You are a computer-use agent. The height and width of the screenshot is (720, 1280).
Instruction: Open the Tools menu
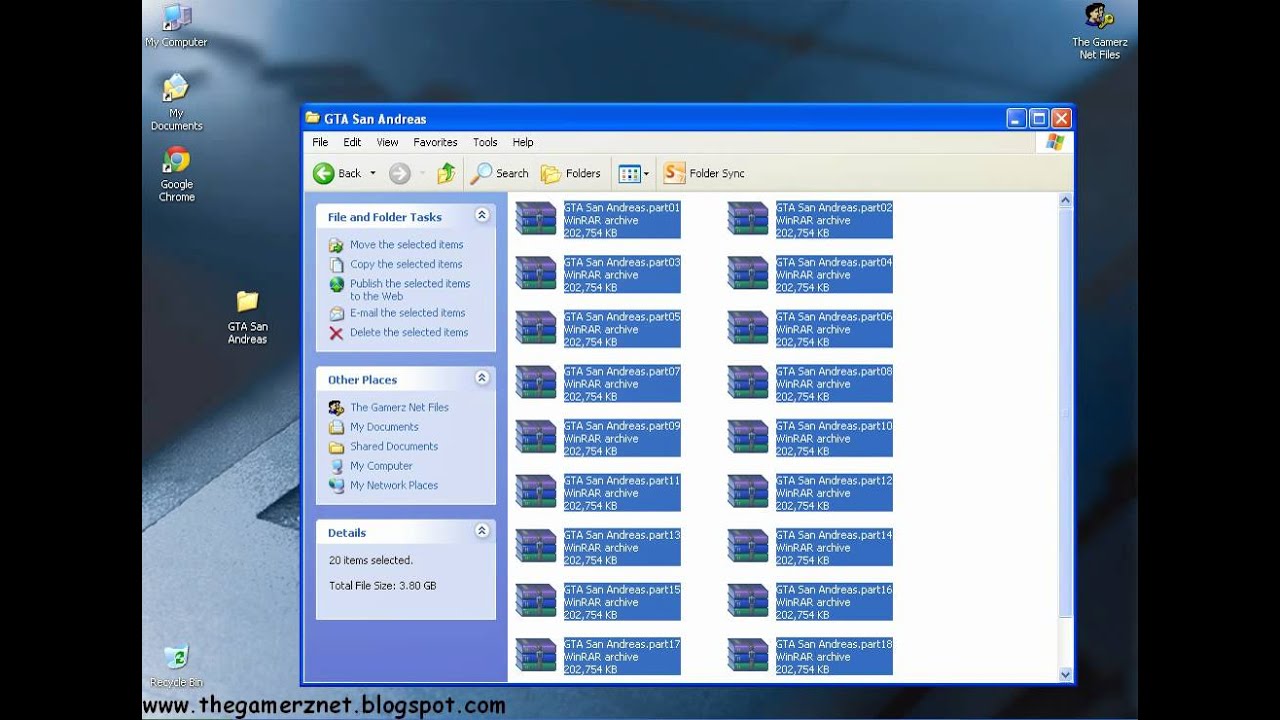coord(485,142)
